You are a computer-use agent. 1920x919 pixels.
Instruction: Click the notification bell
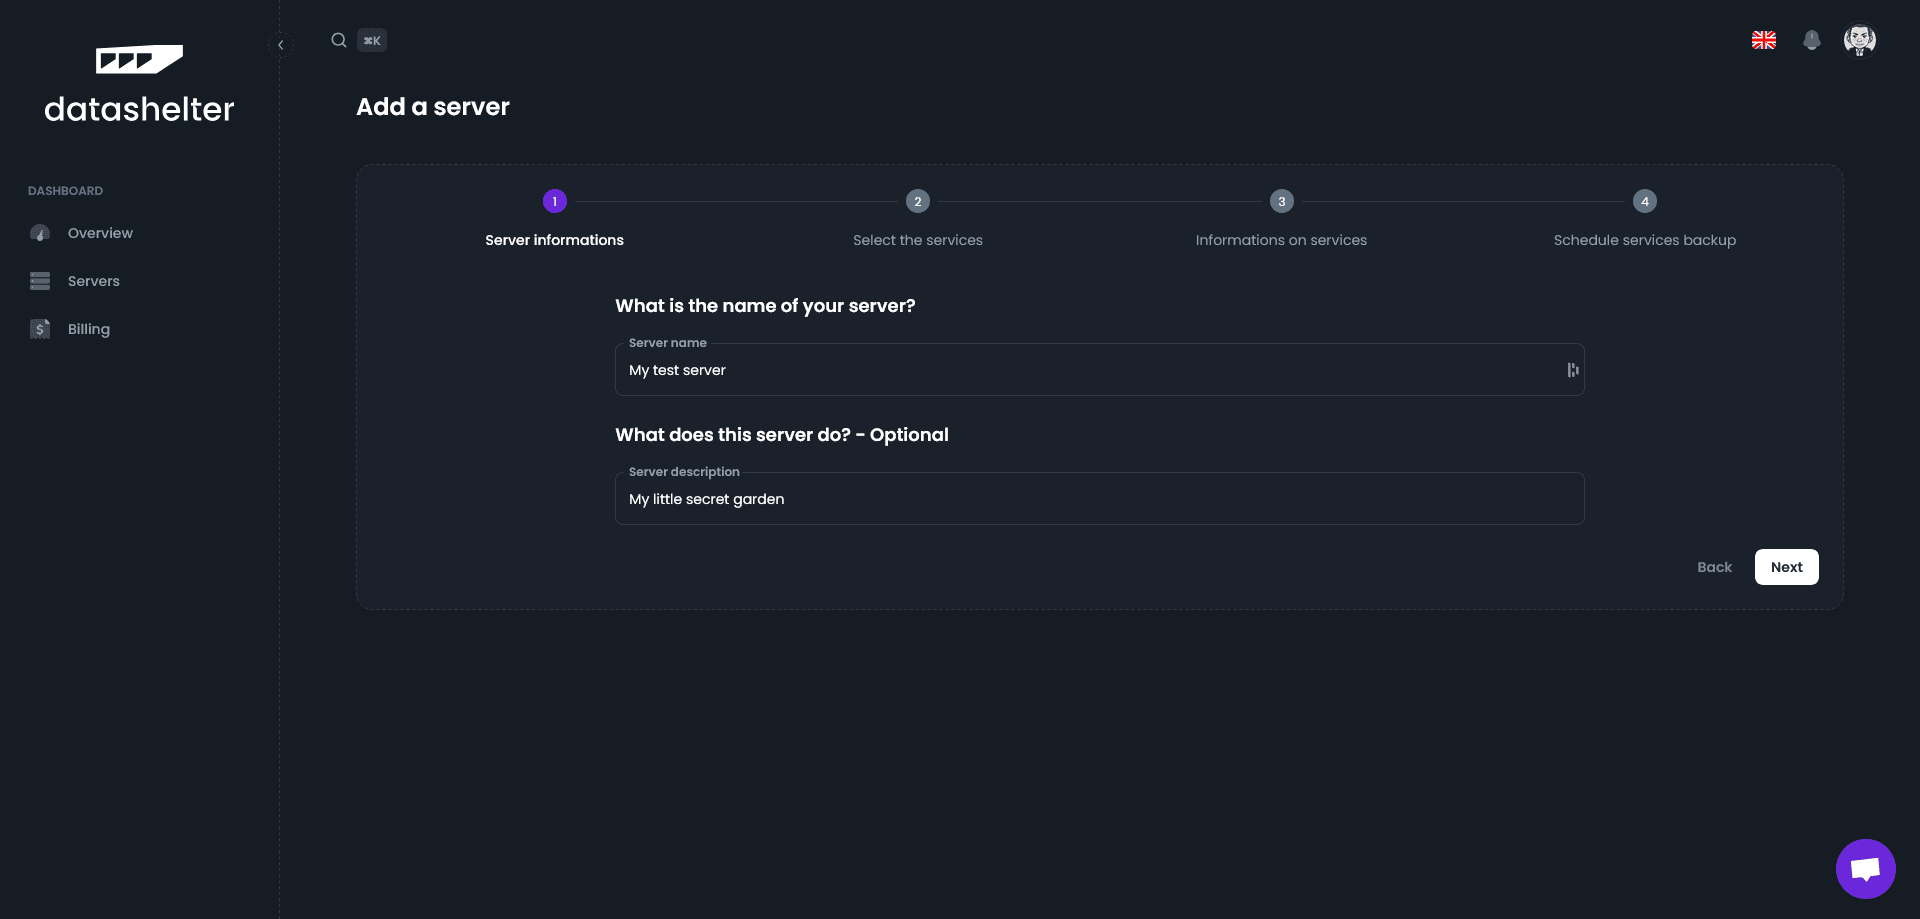(x=1812, y=40)
